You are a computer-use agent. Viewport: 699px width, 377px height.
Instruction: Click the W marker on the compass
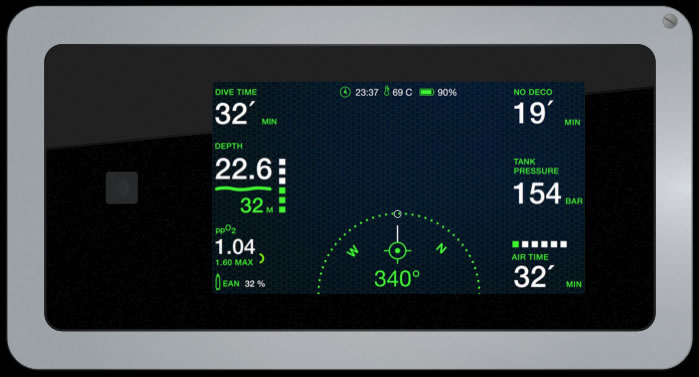(353, 251)
